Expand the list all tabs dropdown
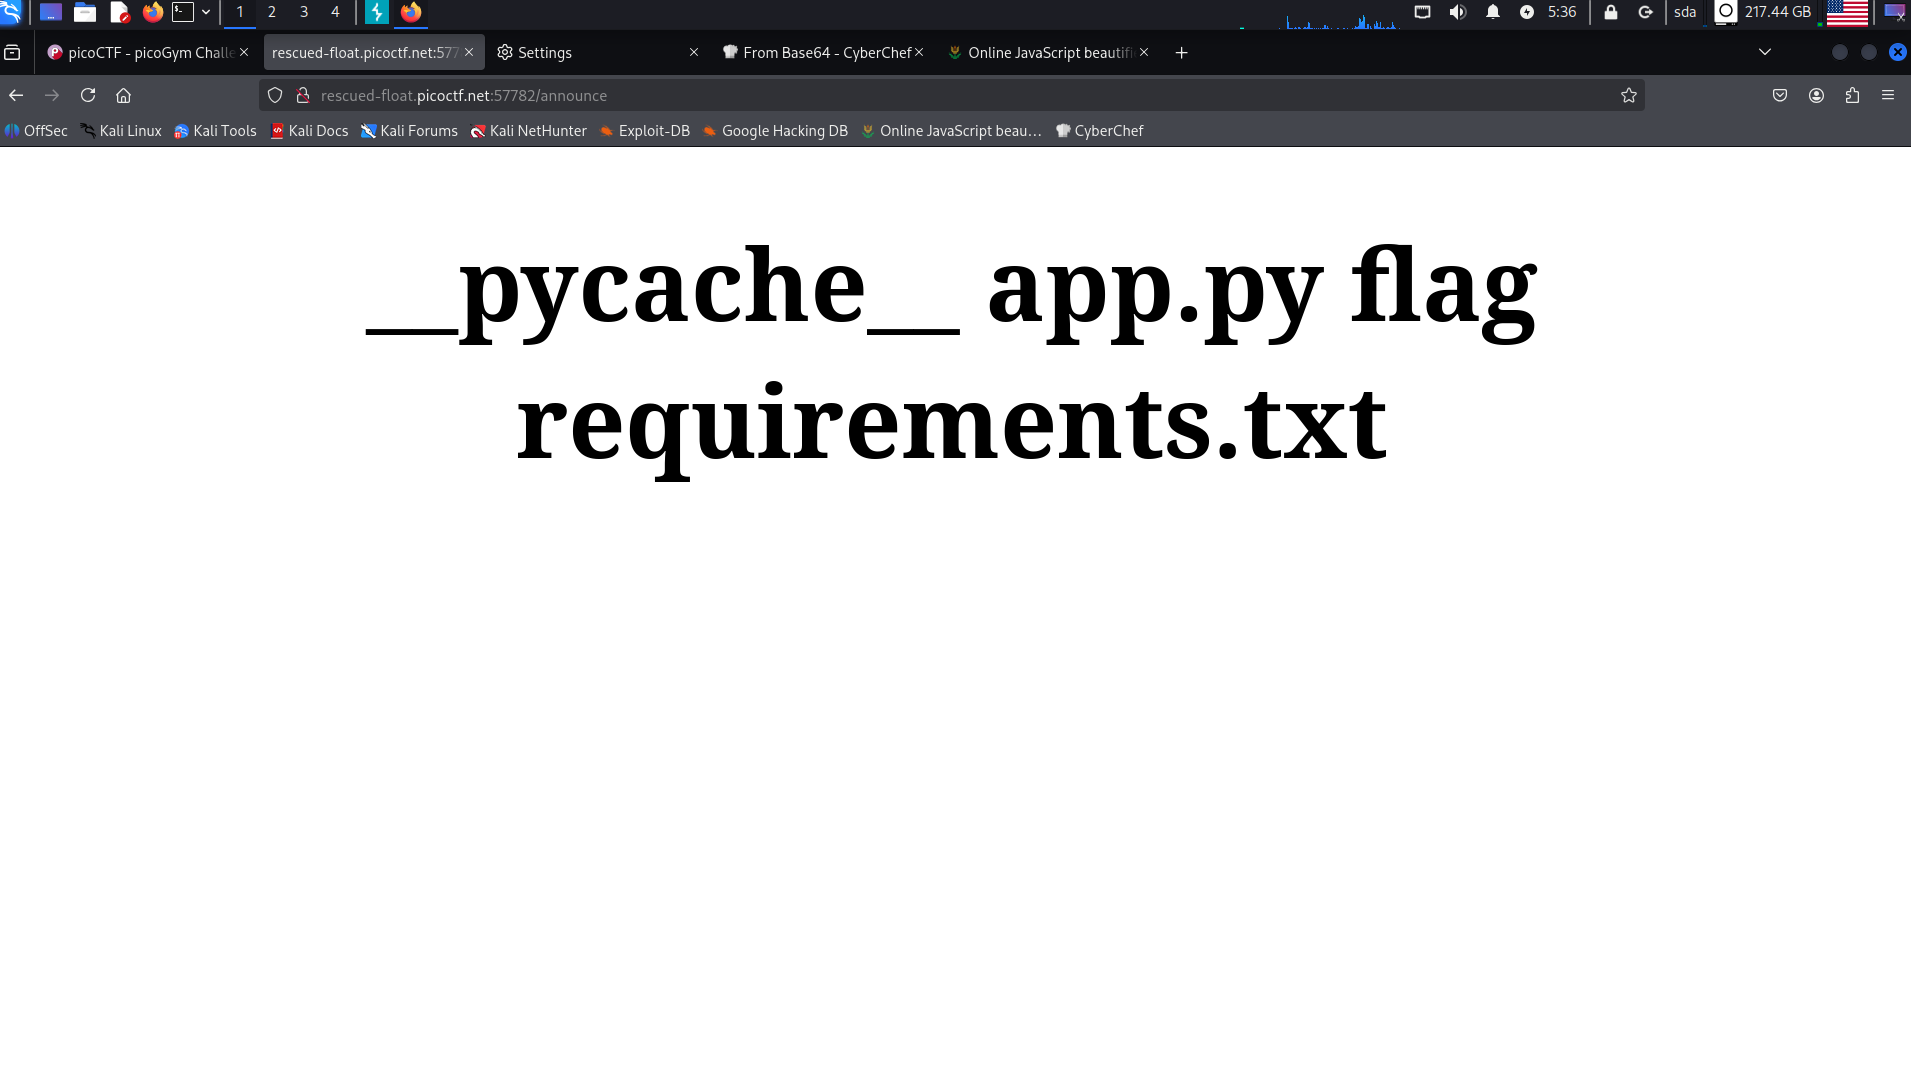Screen dimensions: 1911x1073 coord(1765,52)
